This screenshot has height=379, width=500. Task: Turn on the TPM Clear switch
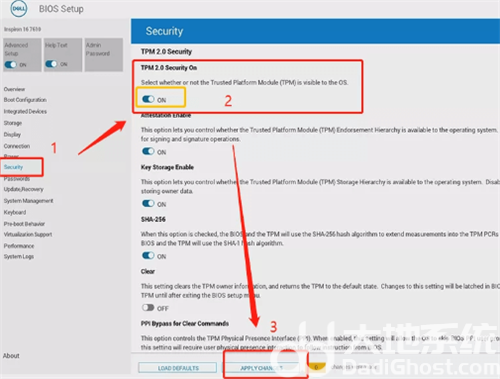point(148,308)
